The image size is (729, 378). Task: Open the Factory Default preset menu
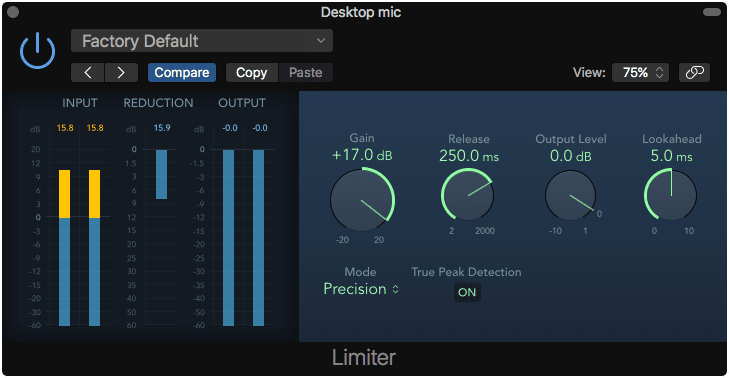click(x=202, y=41)
